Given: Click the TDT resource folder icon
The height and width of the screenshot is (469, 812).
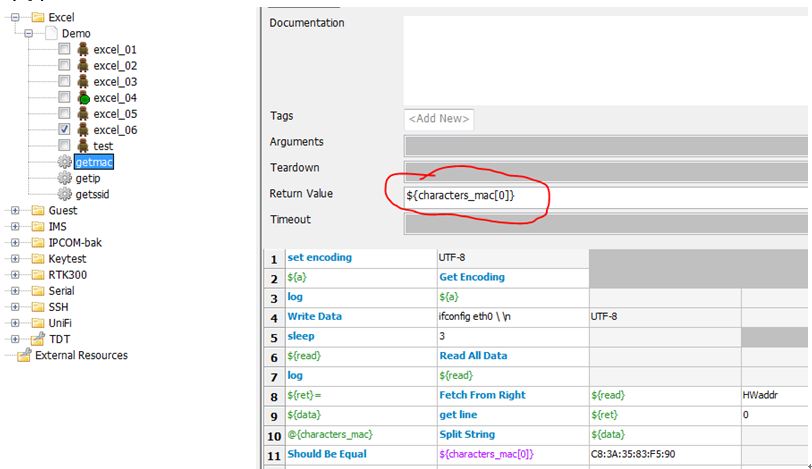Looking at the screenshot, I should [x=38, y=339].
